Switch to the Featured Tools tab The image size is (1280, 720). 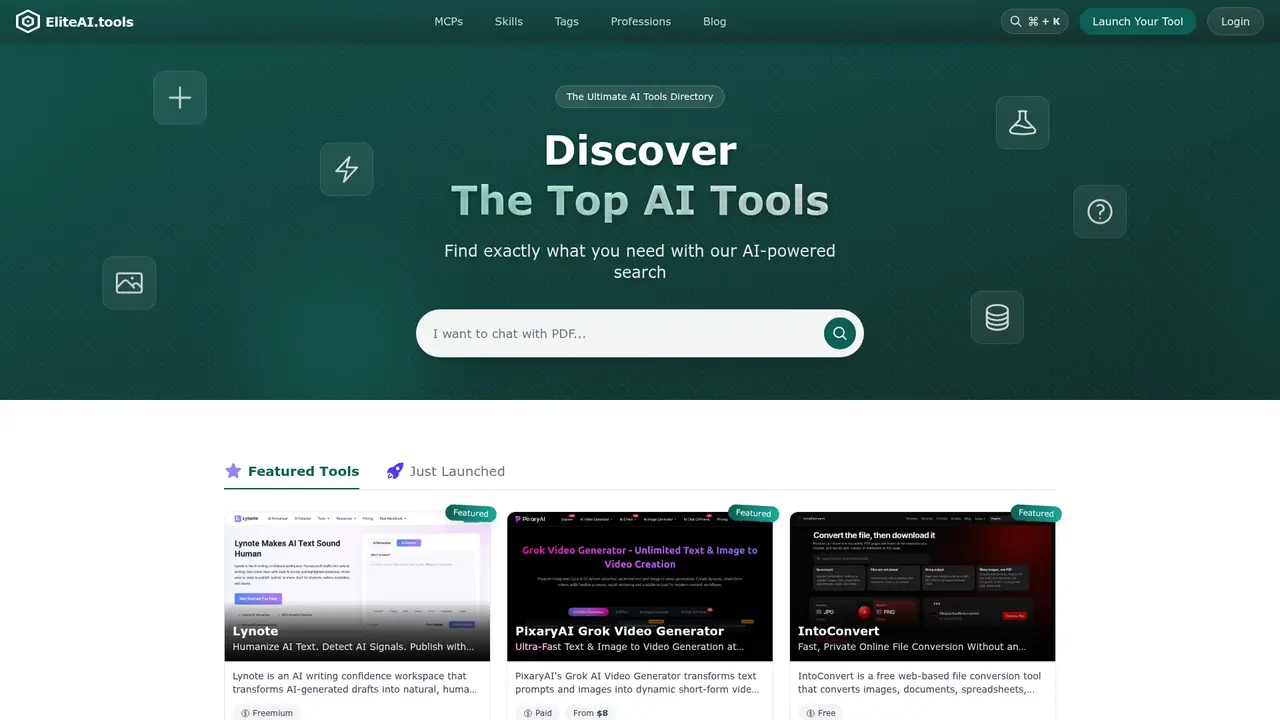tap(292, 471)
